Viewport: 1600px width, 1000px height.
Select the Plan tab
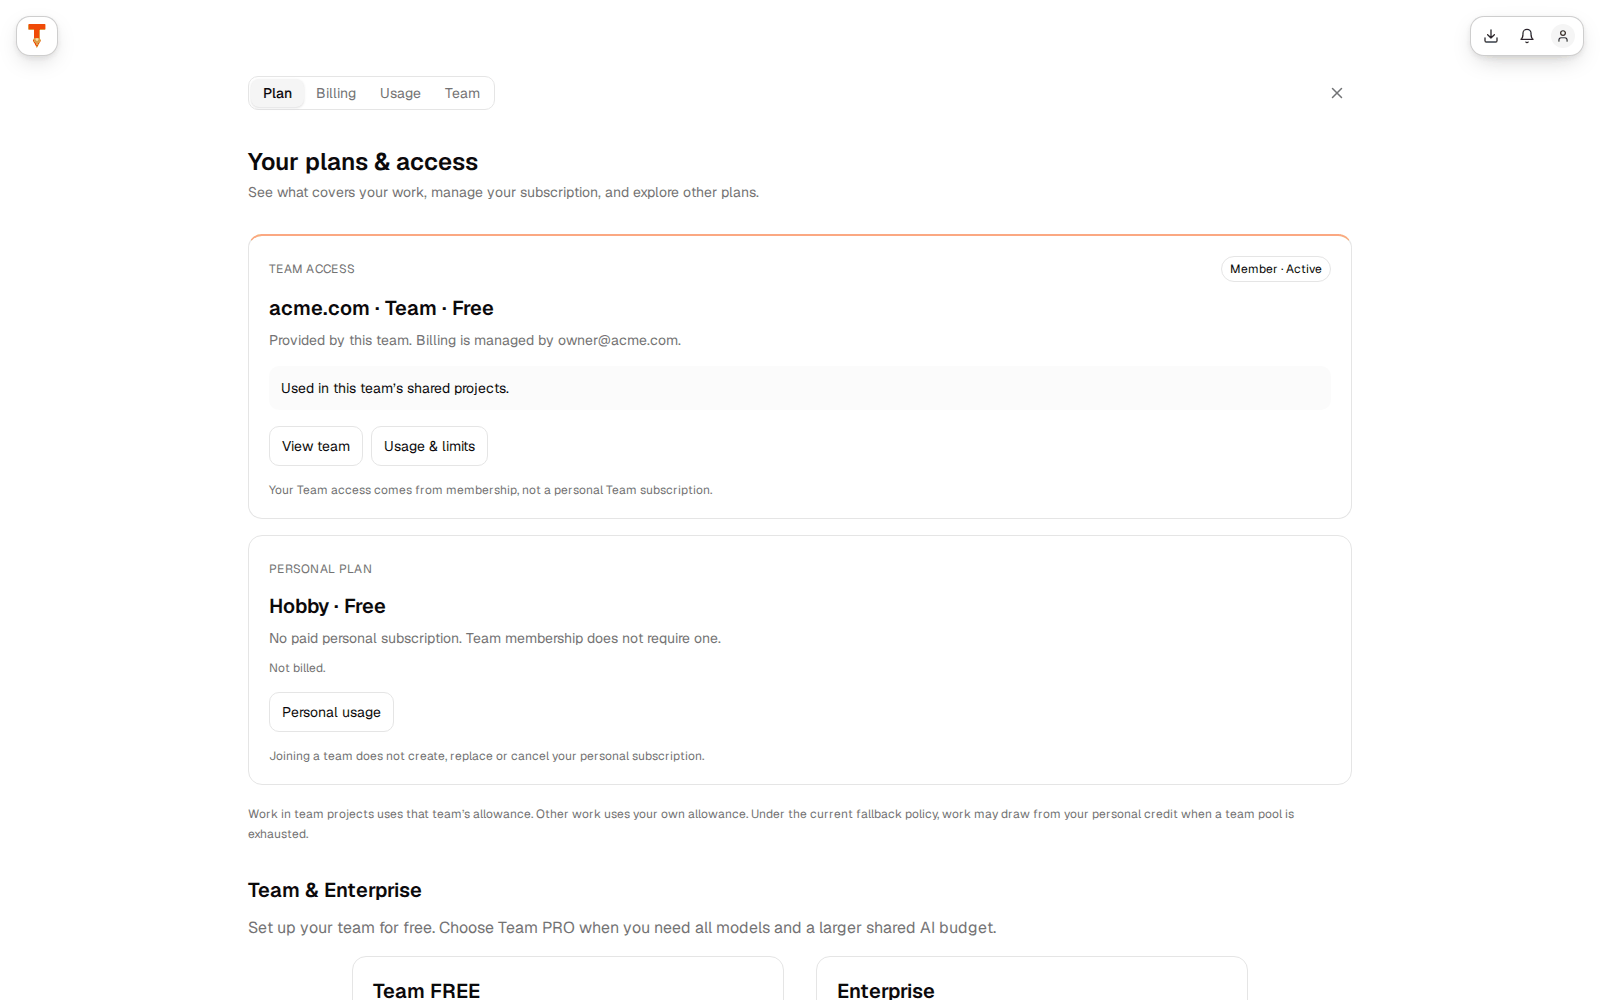click(277, 93)
